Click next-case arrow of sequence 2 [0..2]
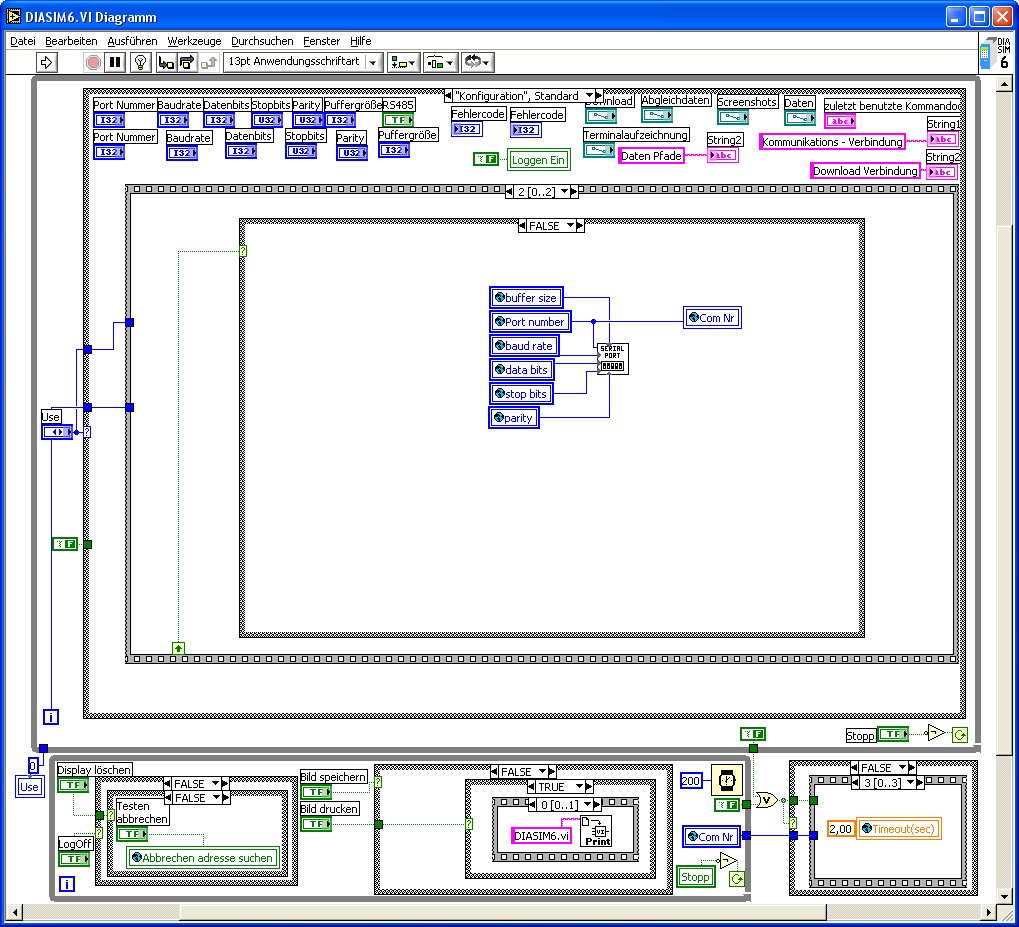Screen dimensions: 1019x927 (x=574, y=191)
